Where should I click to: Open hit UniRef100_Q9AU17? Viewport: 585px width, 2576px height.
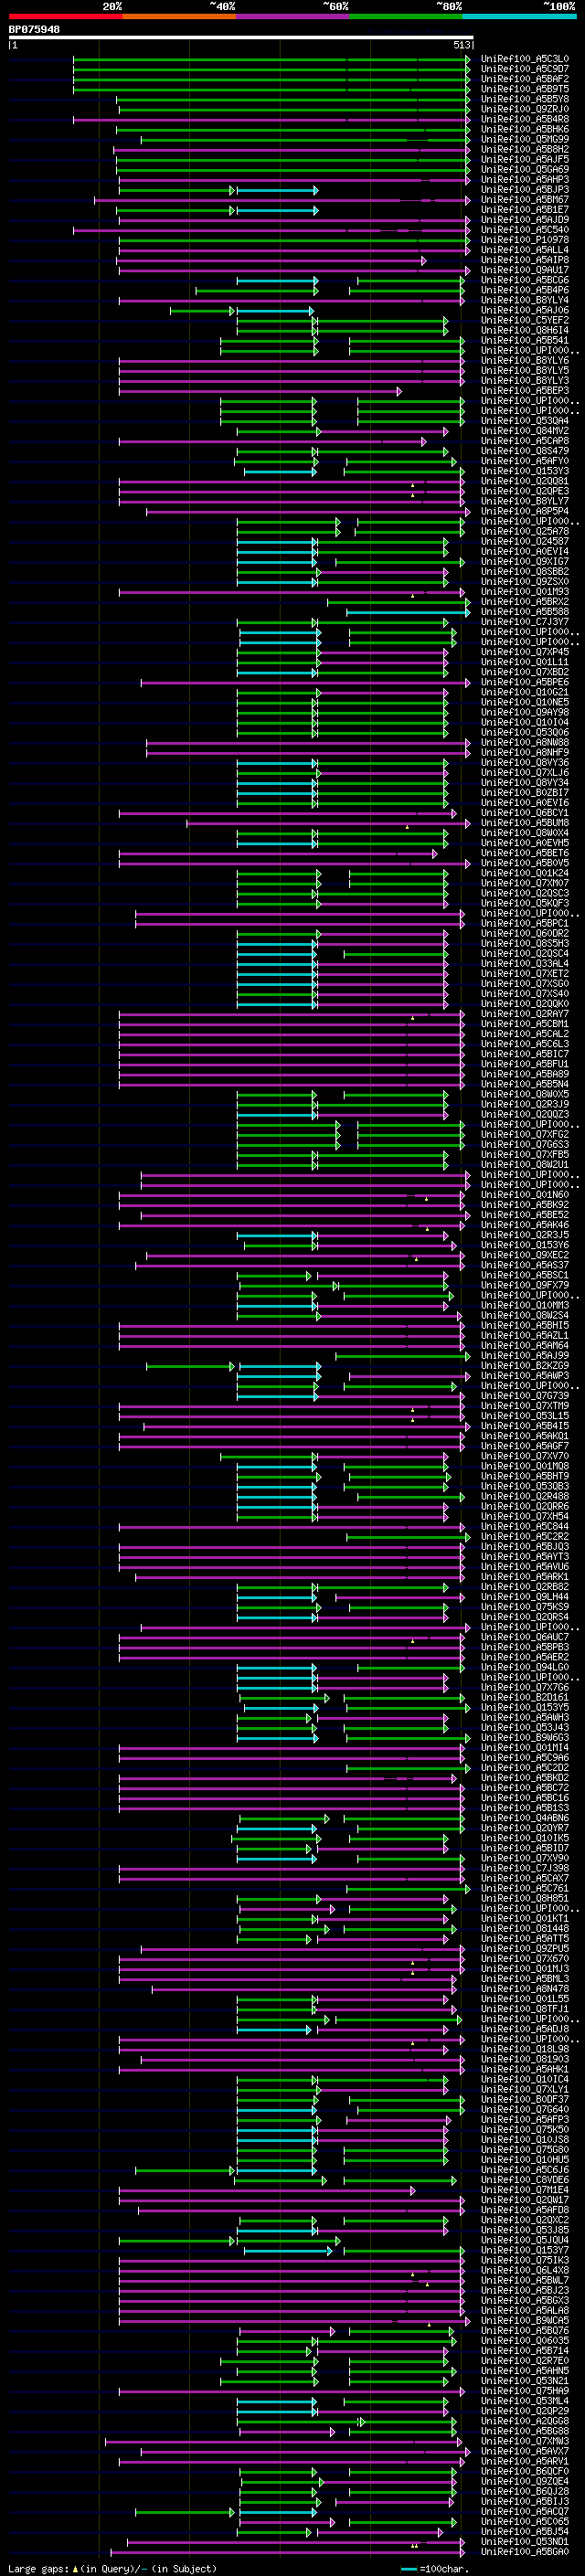tap(525, 270)
